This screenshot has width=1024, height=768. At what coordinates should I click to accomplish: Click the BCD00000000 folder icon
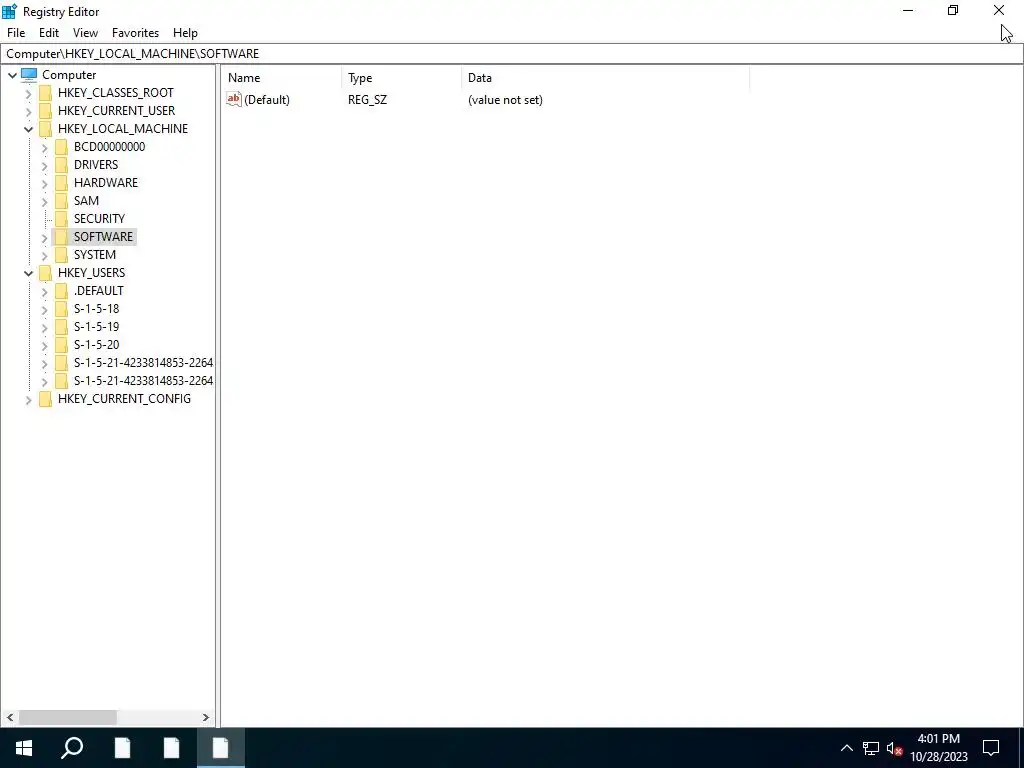tap(61, 146)
